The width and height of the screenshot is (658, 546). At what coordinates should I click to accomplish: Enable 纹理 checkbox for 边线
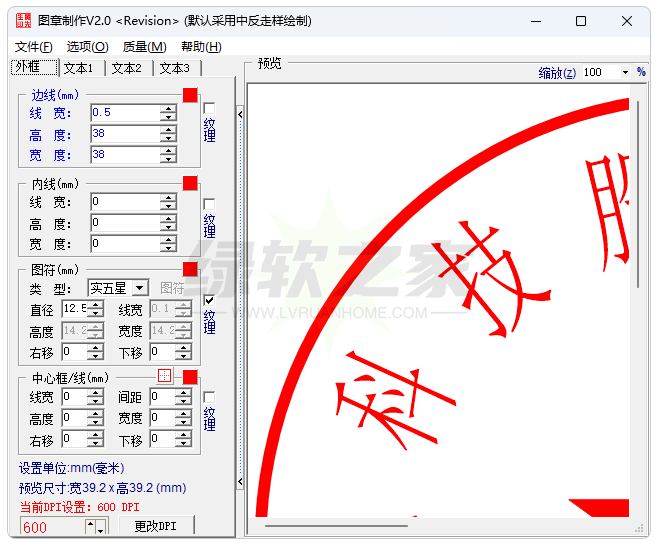(209, 108)
